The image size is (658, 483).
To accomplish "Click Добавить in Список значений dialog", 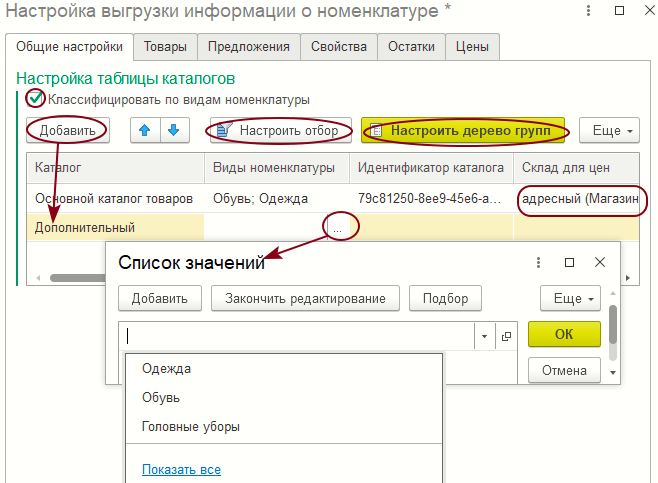I will (160, 298).
